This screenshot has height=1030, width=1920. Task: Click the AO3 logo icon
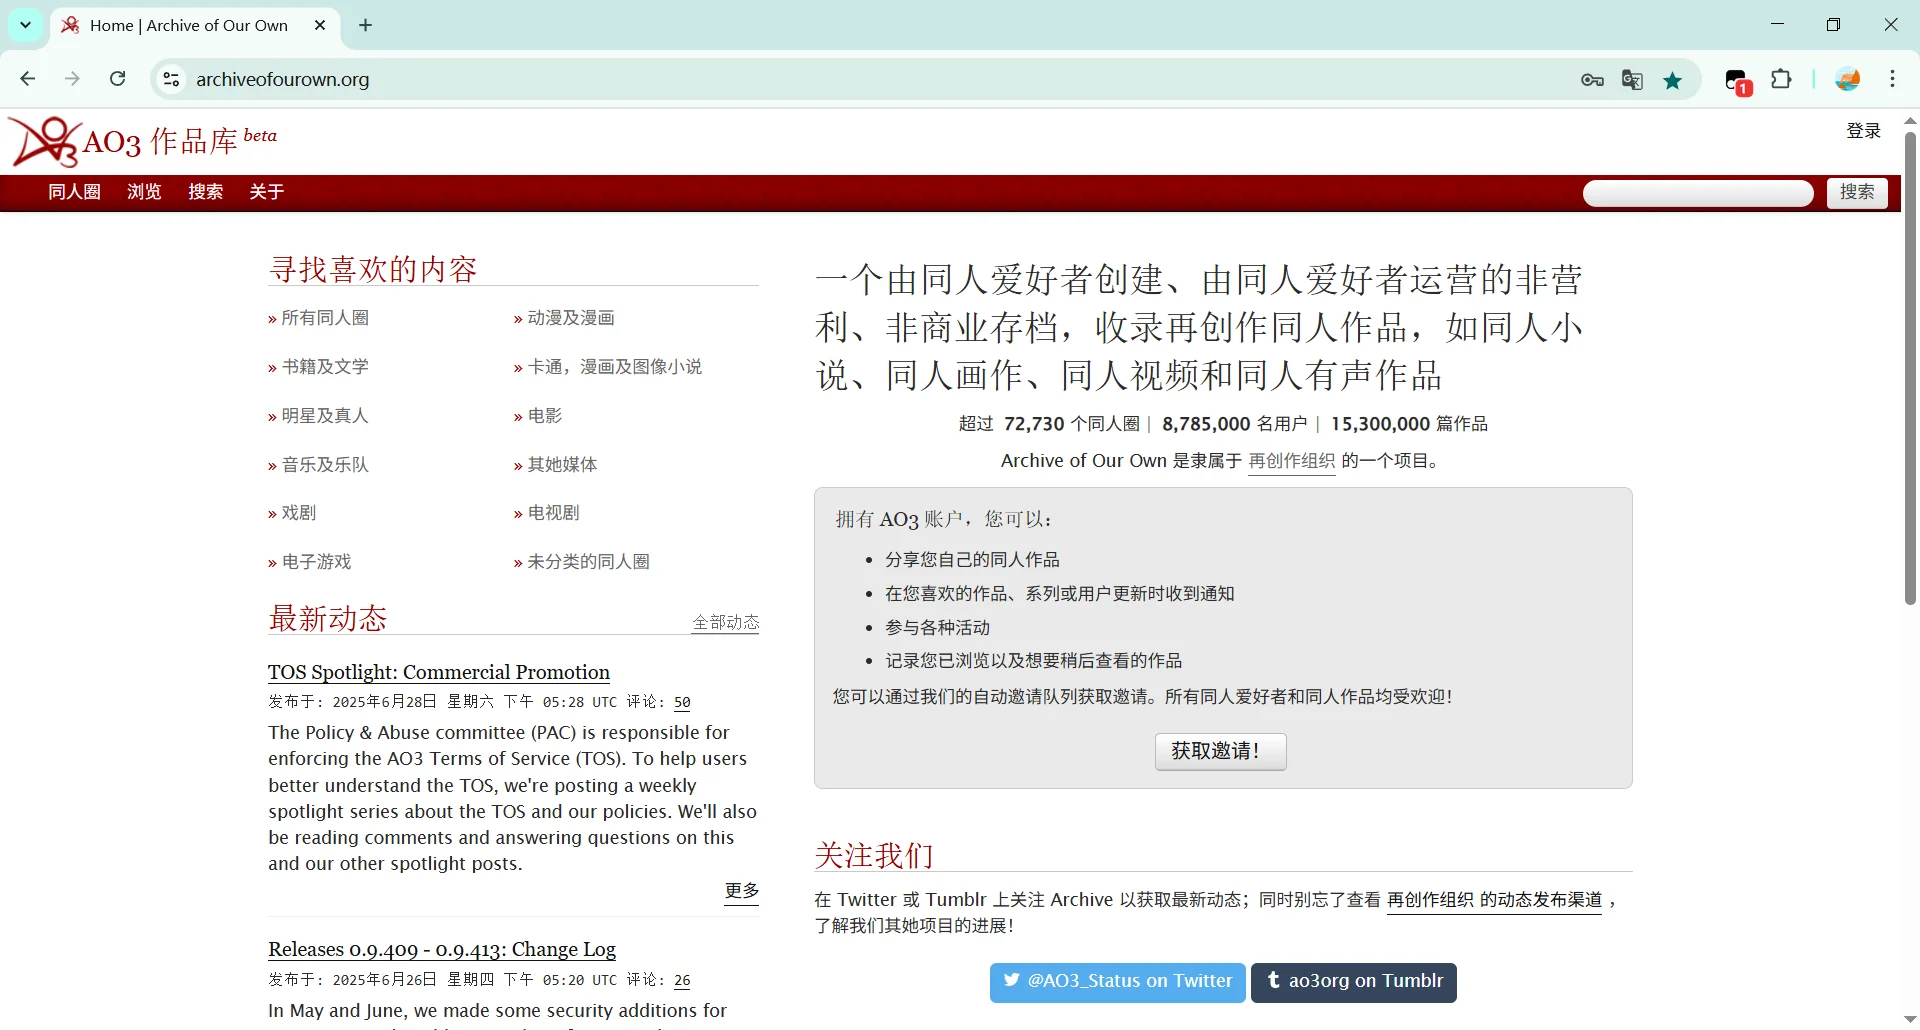(x=44, y=141)
